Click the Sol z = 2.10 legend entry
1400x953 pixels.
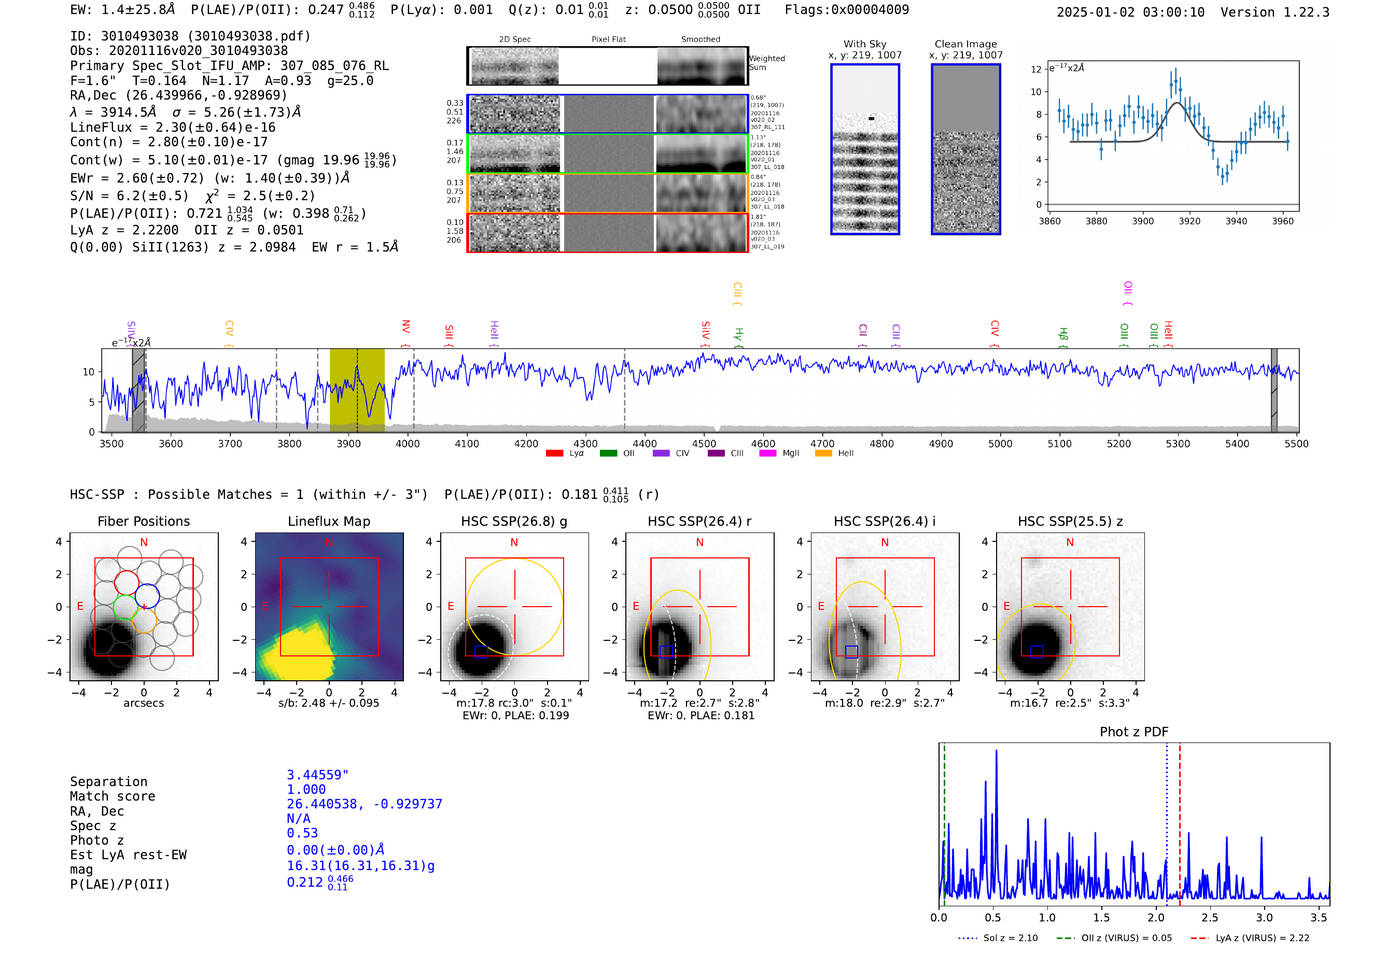click(x=998, y=938)
